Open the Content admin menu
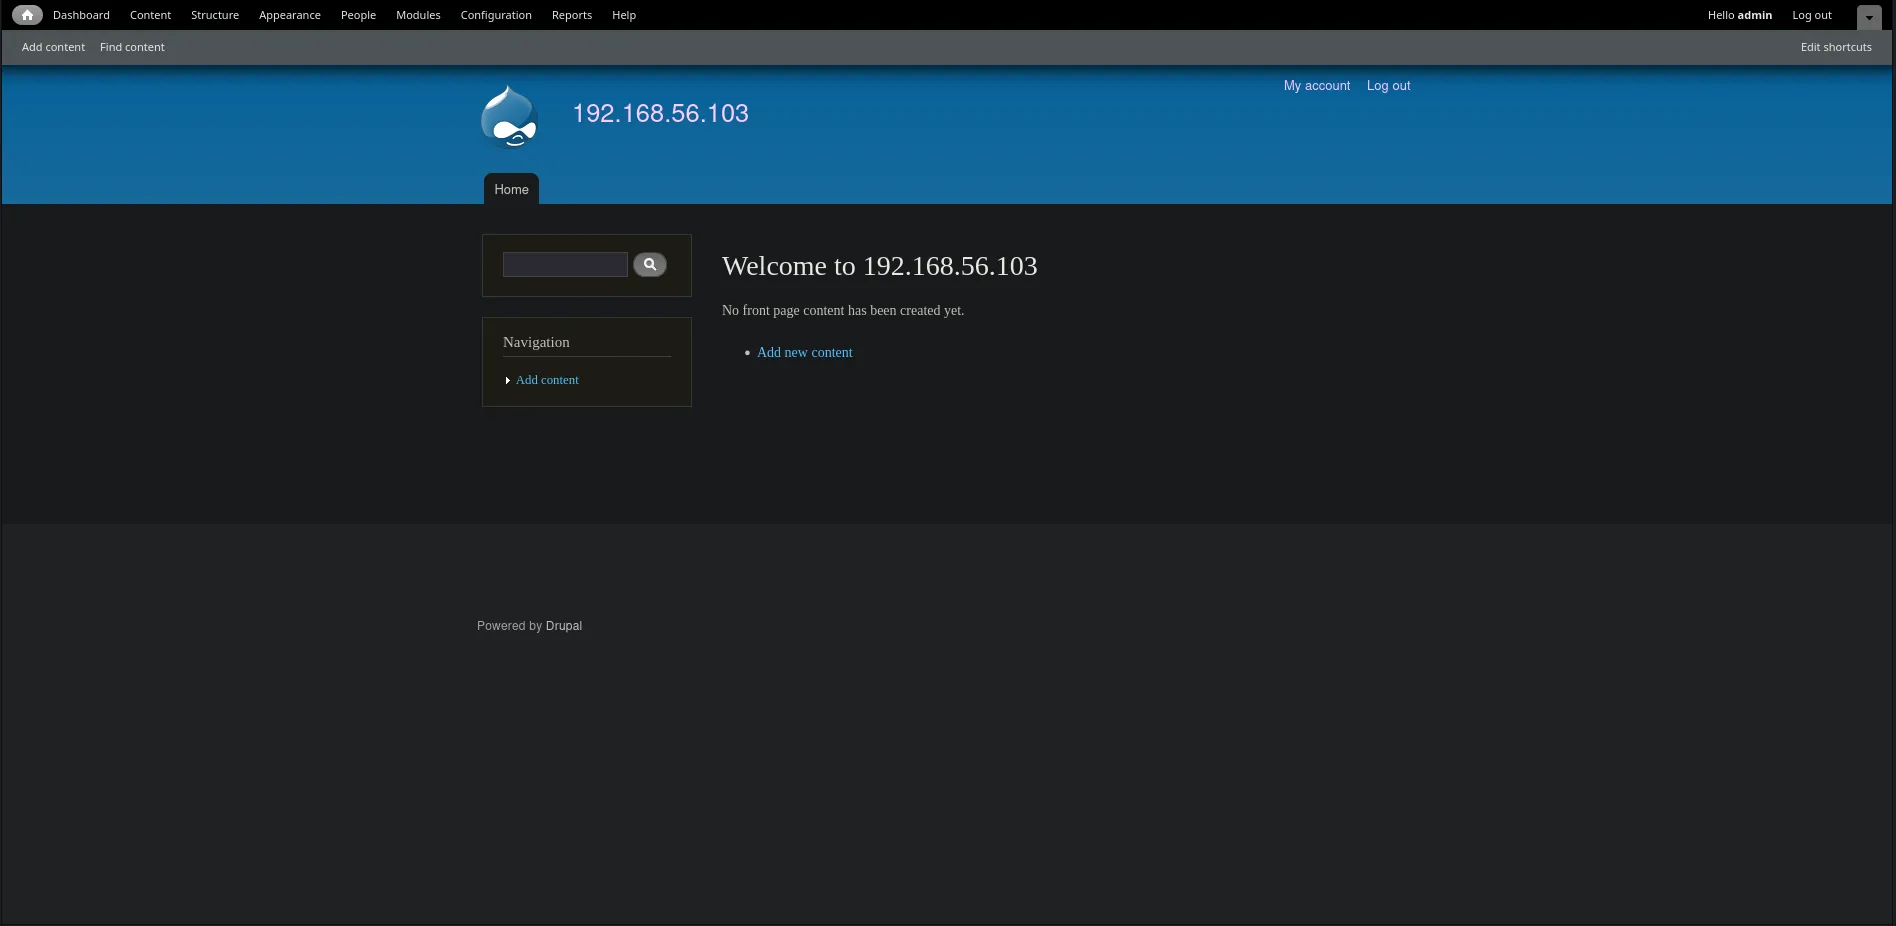 pyautogui.click(x=150, y=15)
